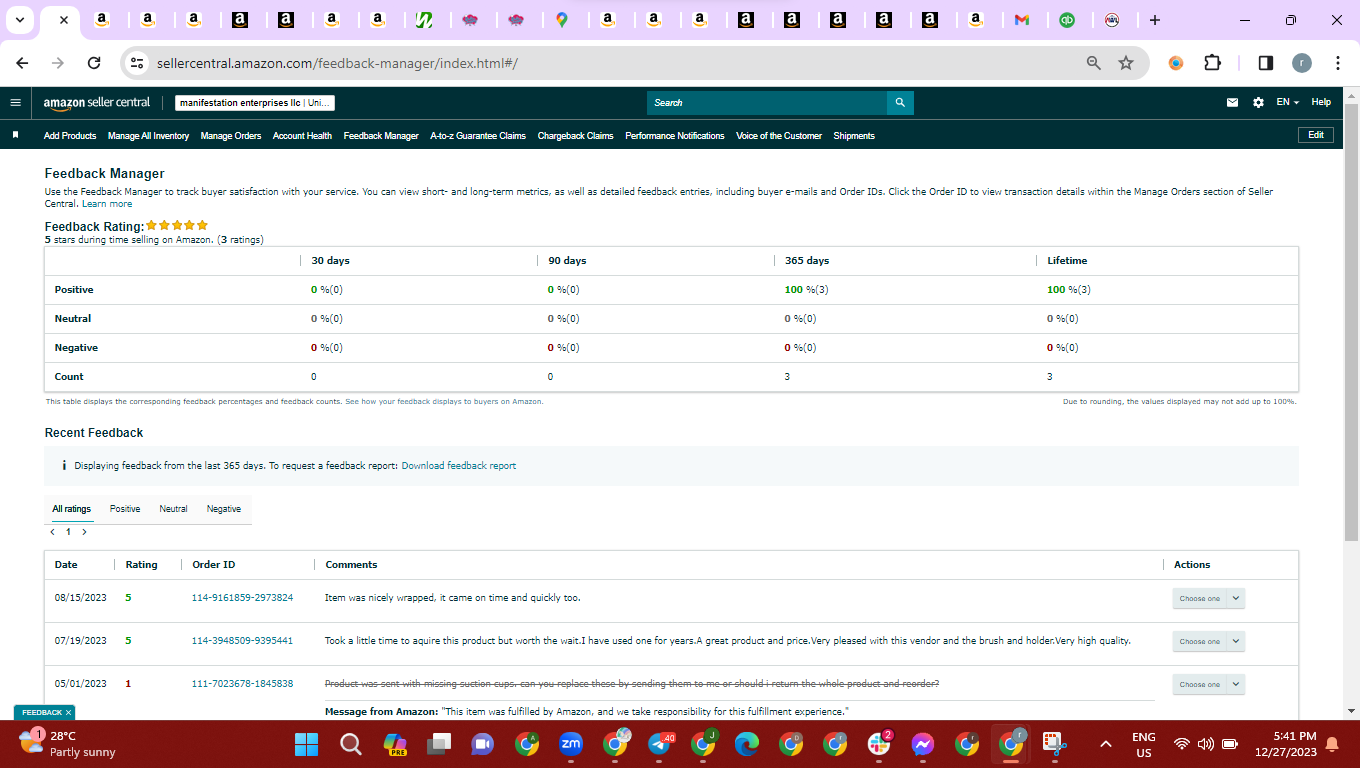Close the FEEDBACK widget tab
This screenshot has width=1360, height=768.
pos(68,712)
